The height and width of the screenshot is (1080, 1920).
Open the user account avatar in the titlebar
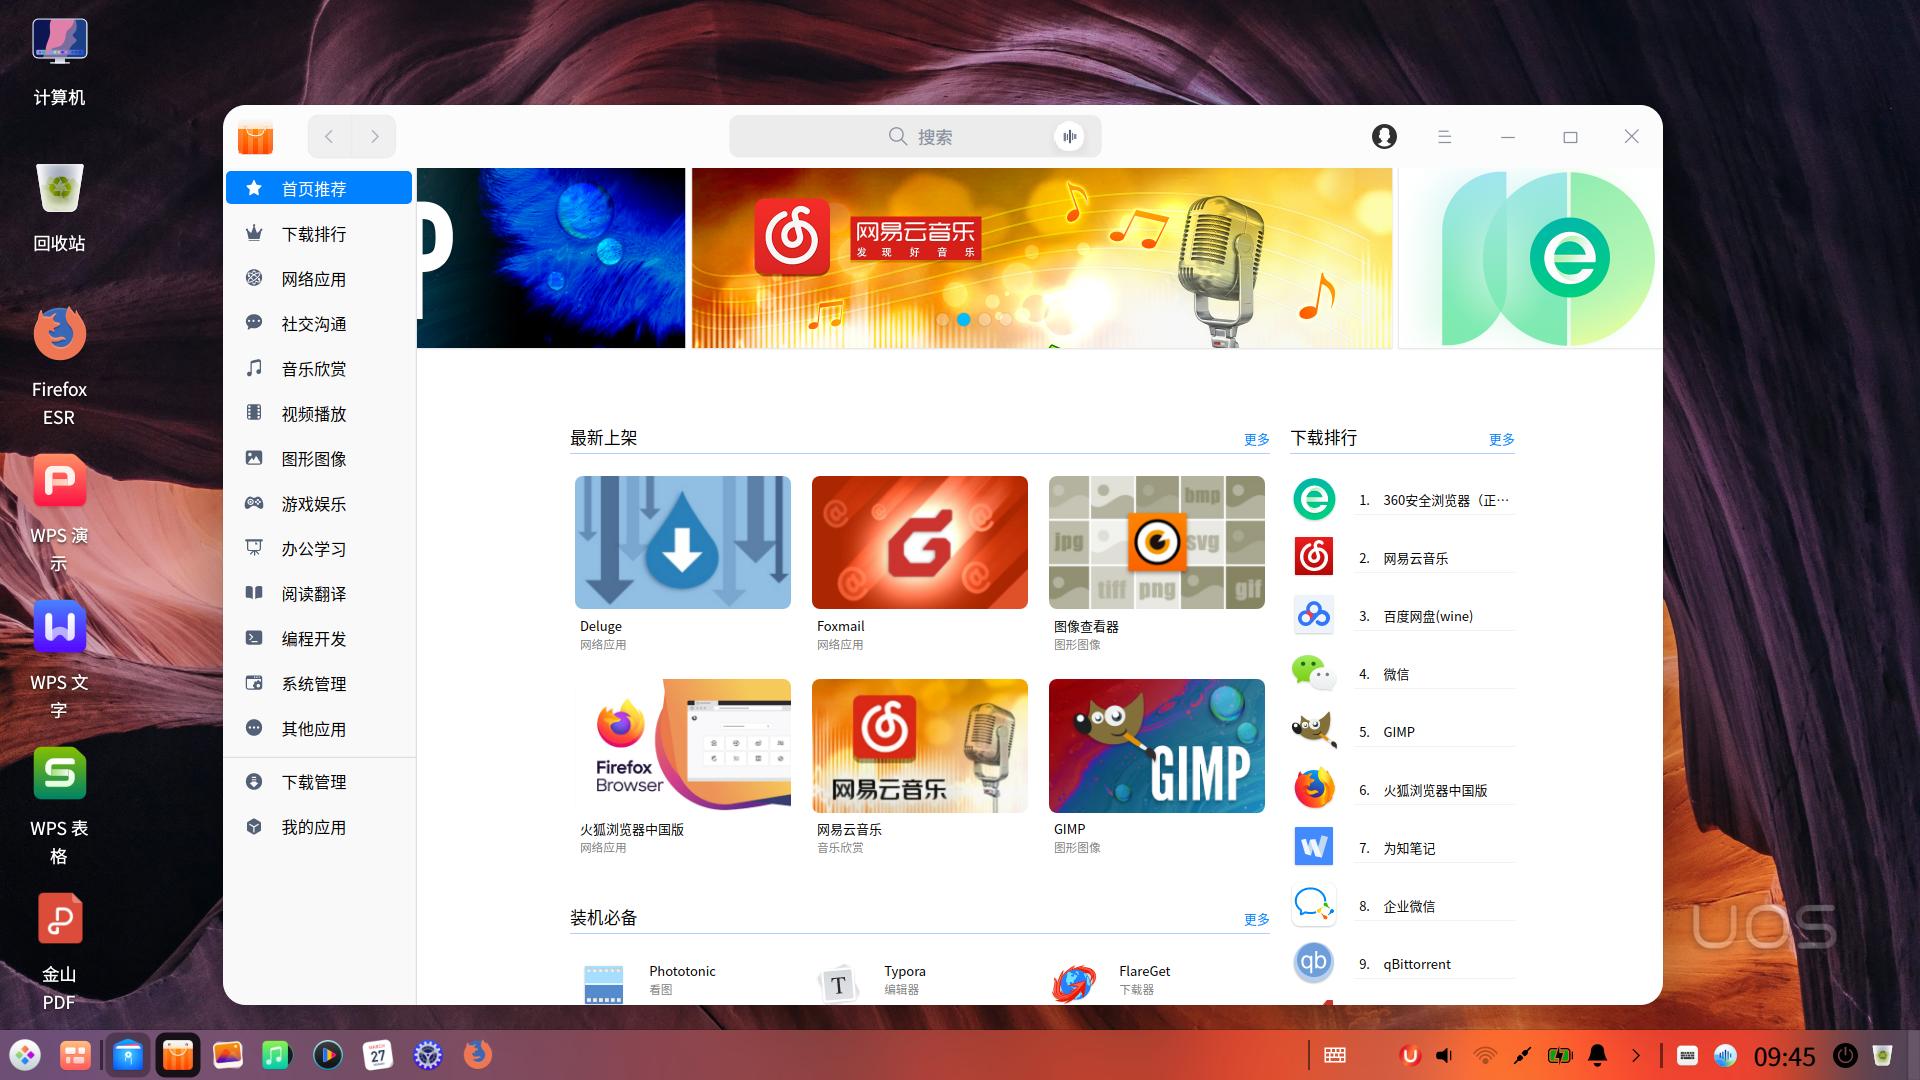pyautogui.click(x=1384, y=136)
